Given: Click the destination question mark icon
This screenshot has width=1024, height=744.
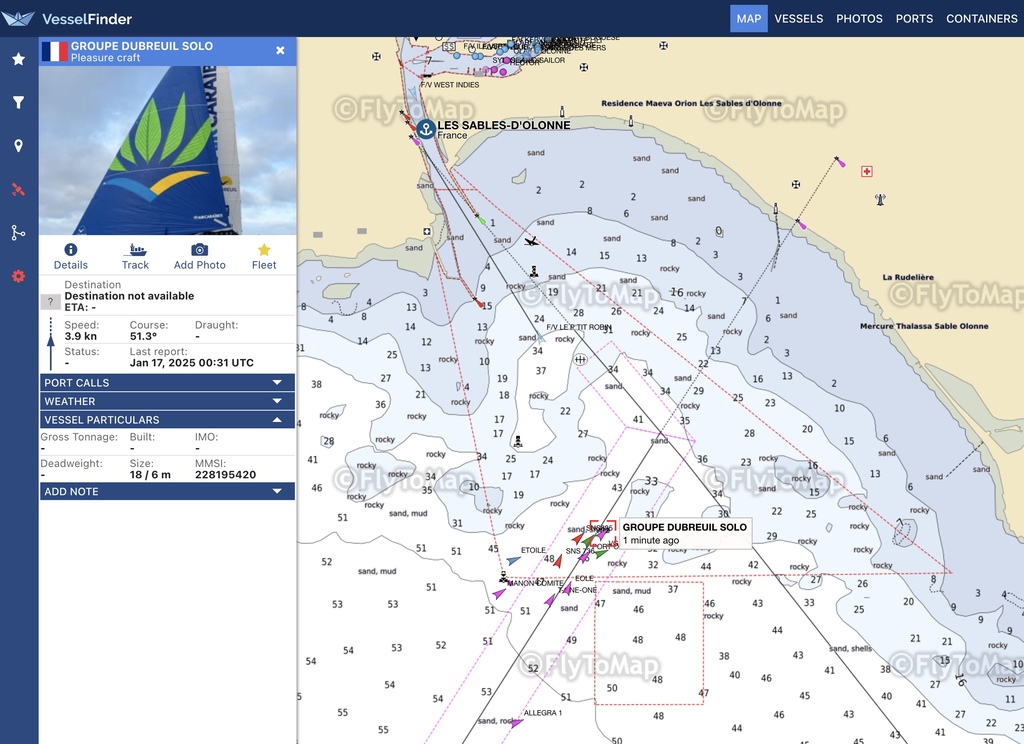Looking at the screenshot, I should point(50,302).
